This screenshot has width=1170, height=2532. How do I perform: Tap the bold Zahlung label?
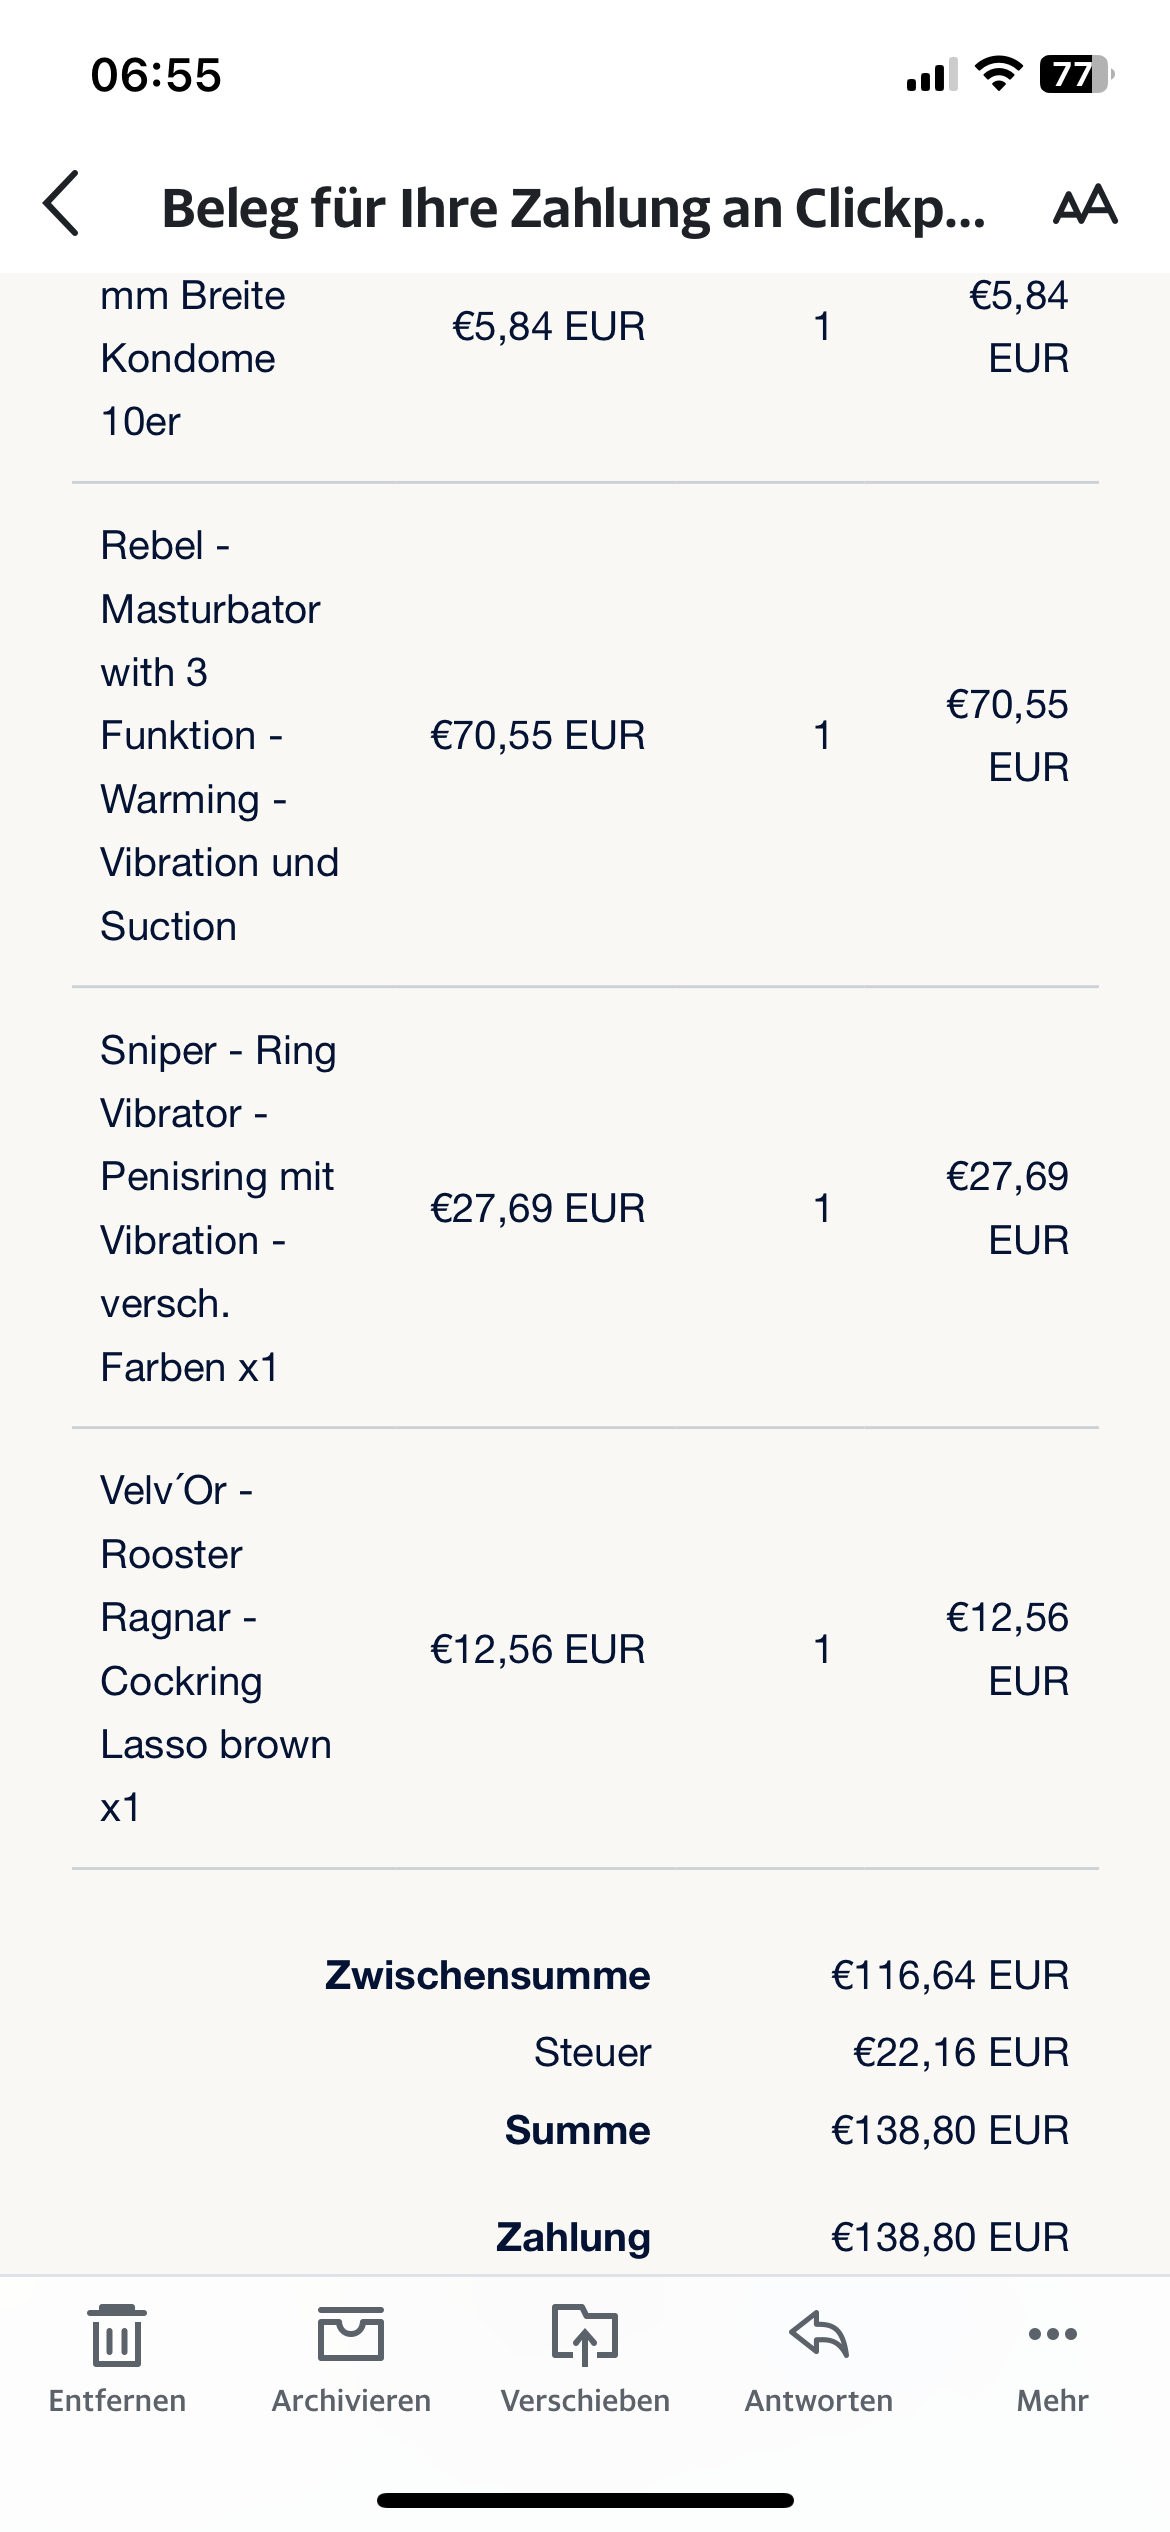(573, 2237)
